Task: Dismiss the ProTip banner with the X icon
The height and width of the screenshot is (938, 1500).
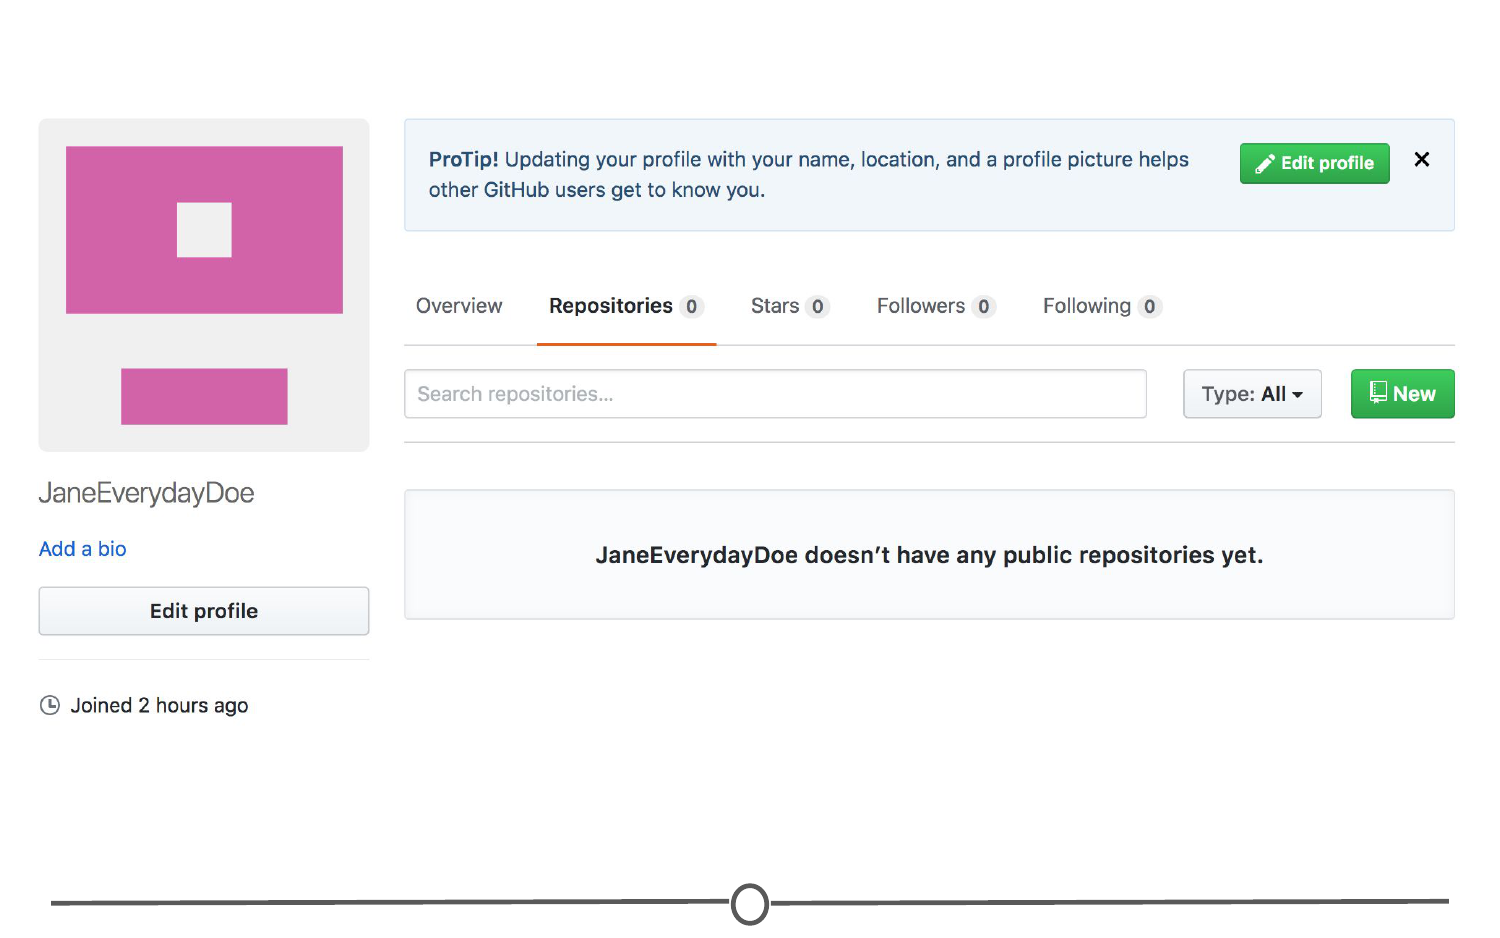Action: [x=1421, y=160]
